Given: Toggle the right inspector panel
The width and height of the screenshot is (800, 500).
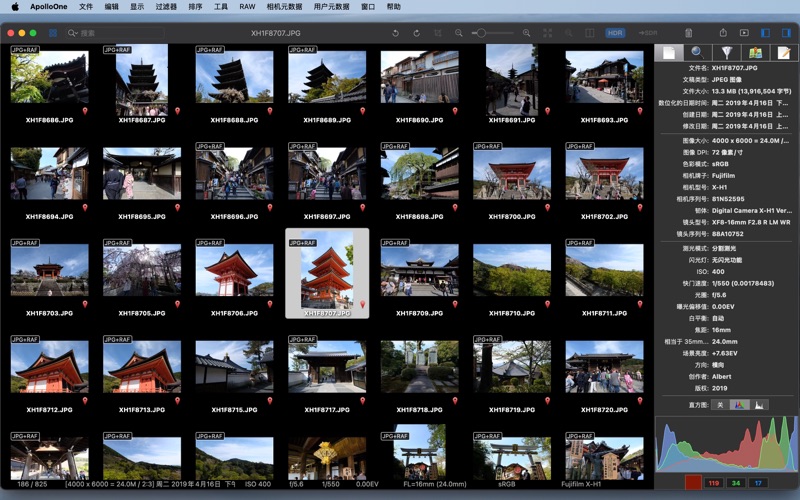Looking at the screenshot, I should click(786, 33).
